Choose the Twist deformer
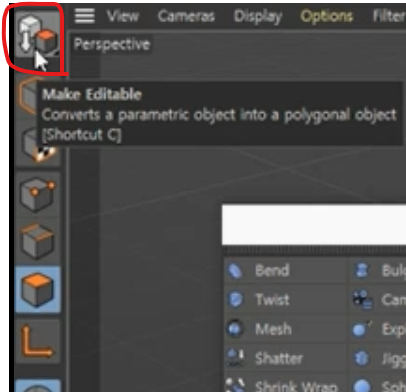Image resolution: width=406 pixels, height=392 pixels. point(285,300)
